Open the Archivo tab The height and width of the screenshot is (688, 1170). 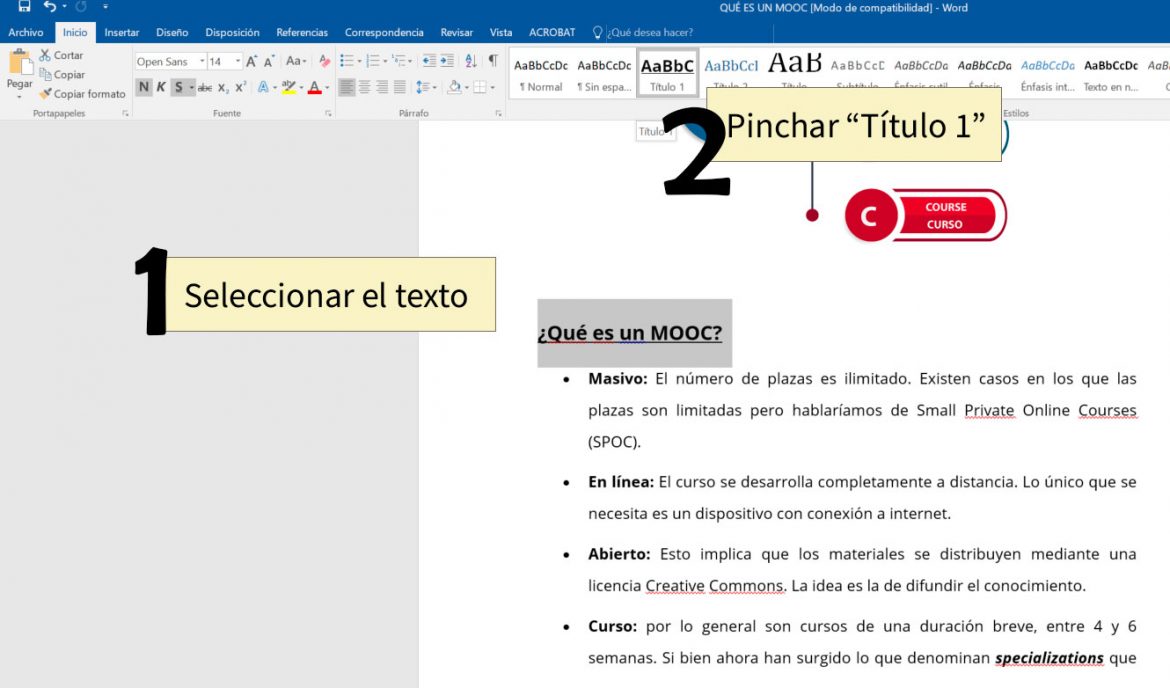[x=25, y=32]
